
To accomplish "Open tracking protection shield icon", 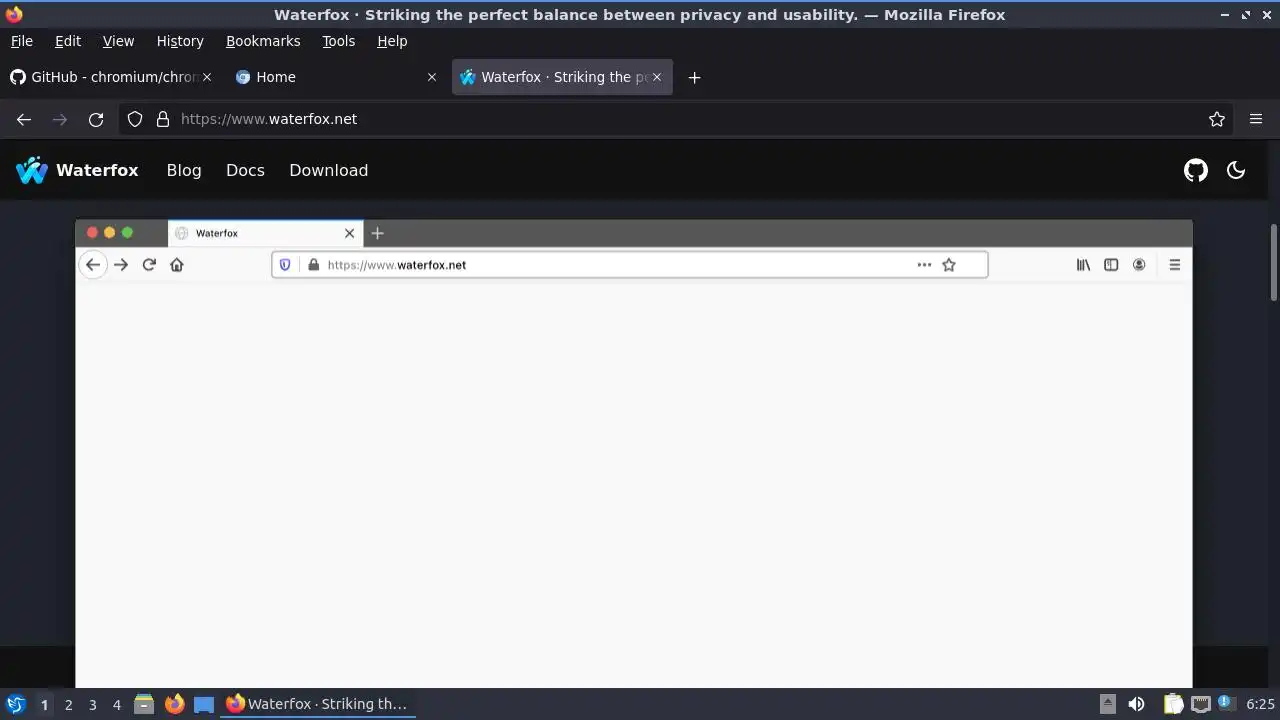I will [x=135, y=119].
